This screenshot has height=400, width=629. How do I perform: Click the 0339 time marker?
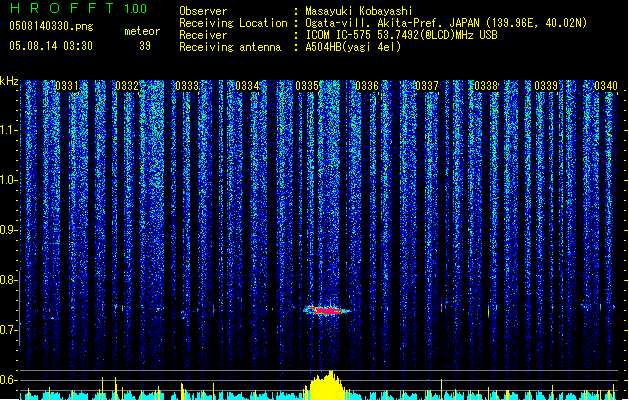click(x=546, y=85)
